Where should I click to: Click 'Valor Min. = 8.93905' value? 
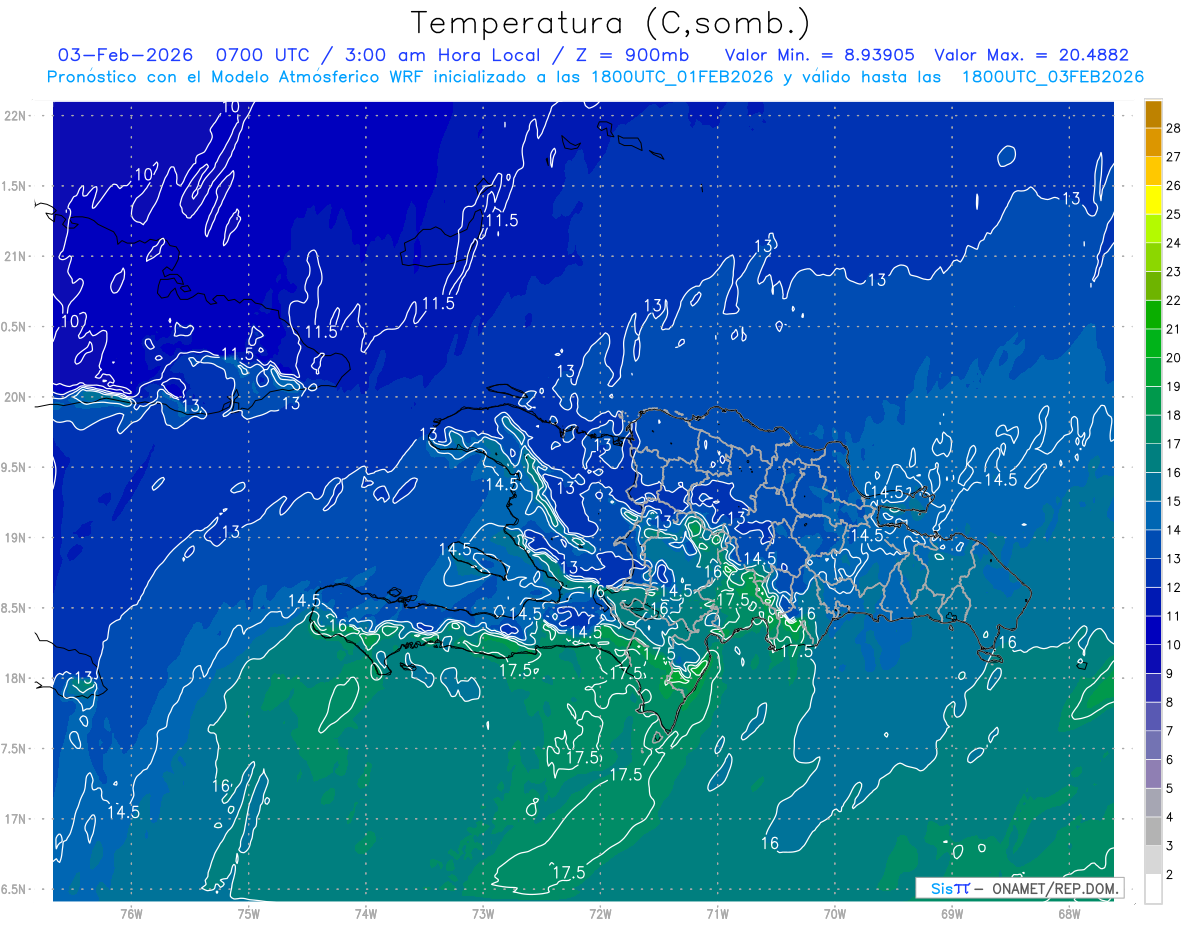(819, 55)
